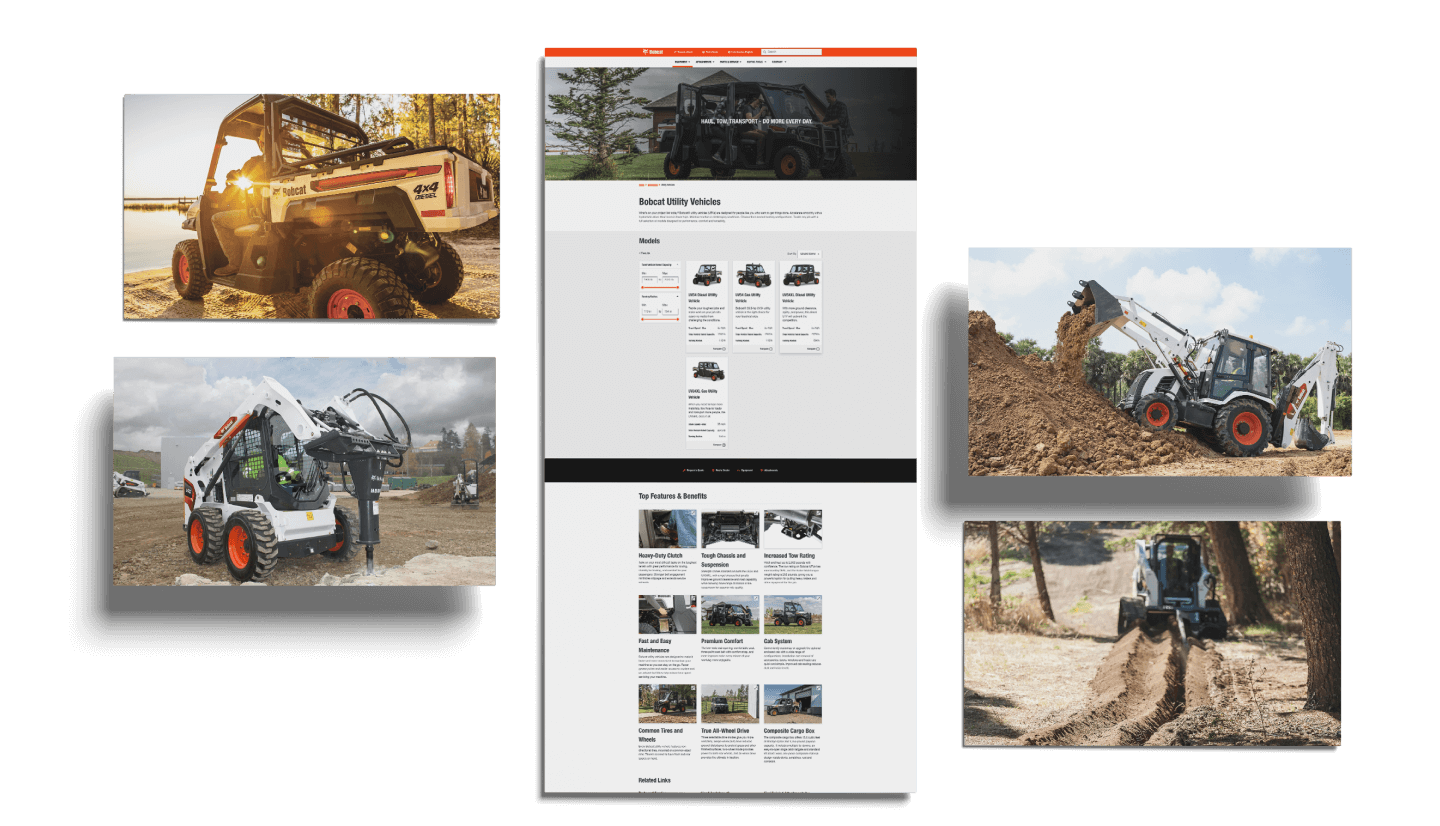Click the UV34 Diesel Utility Vehicle product image

click(707, 275)
